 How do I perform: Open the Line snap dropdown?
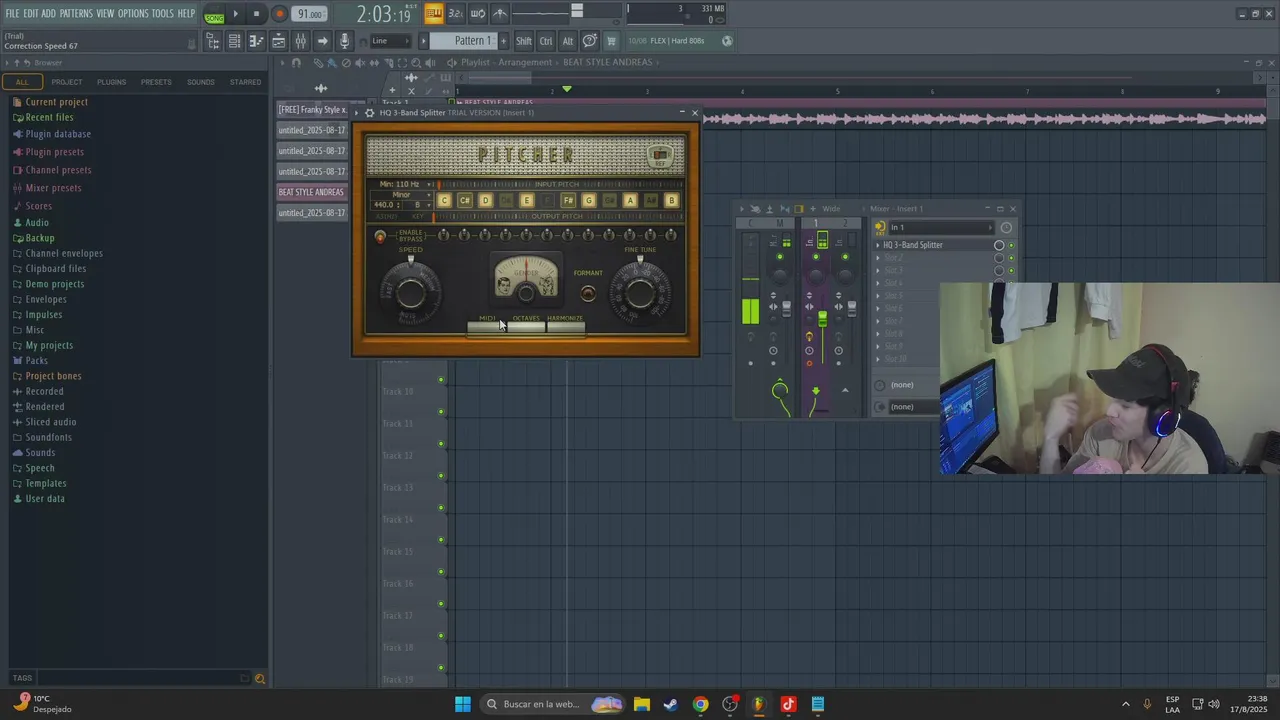click(391, 41)
